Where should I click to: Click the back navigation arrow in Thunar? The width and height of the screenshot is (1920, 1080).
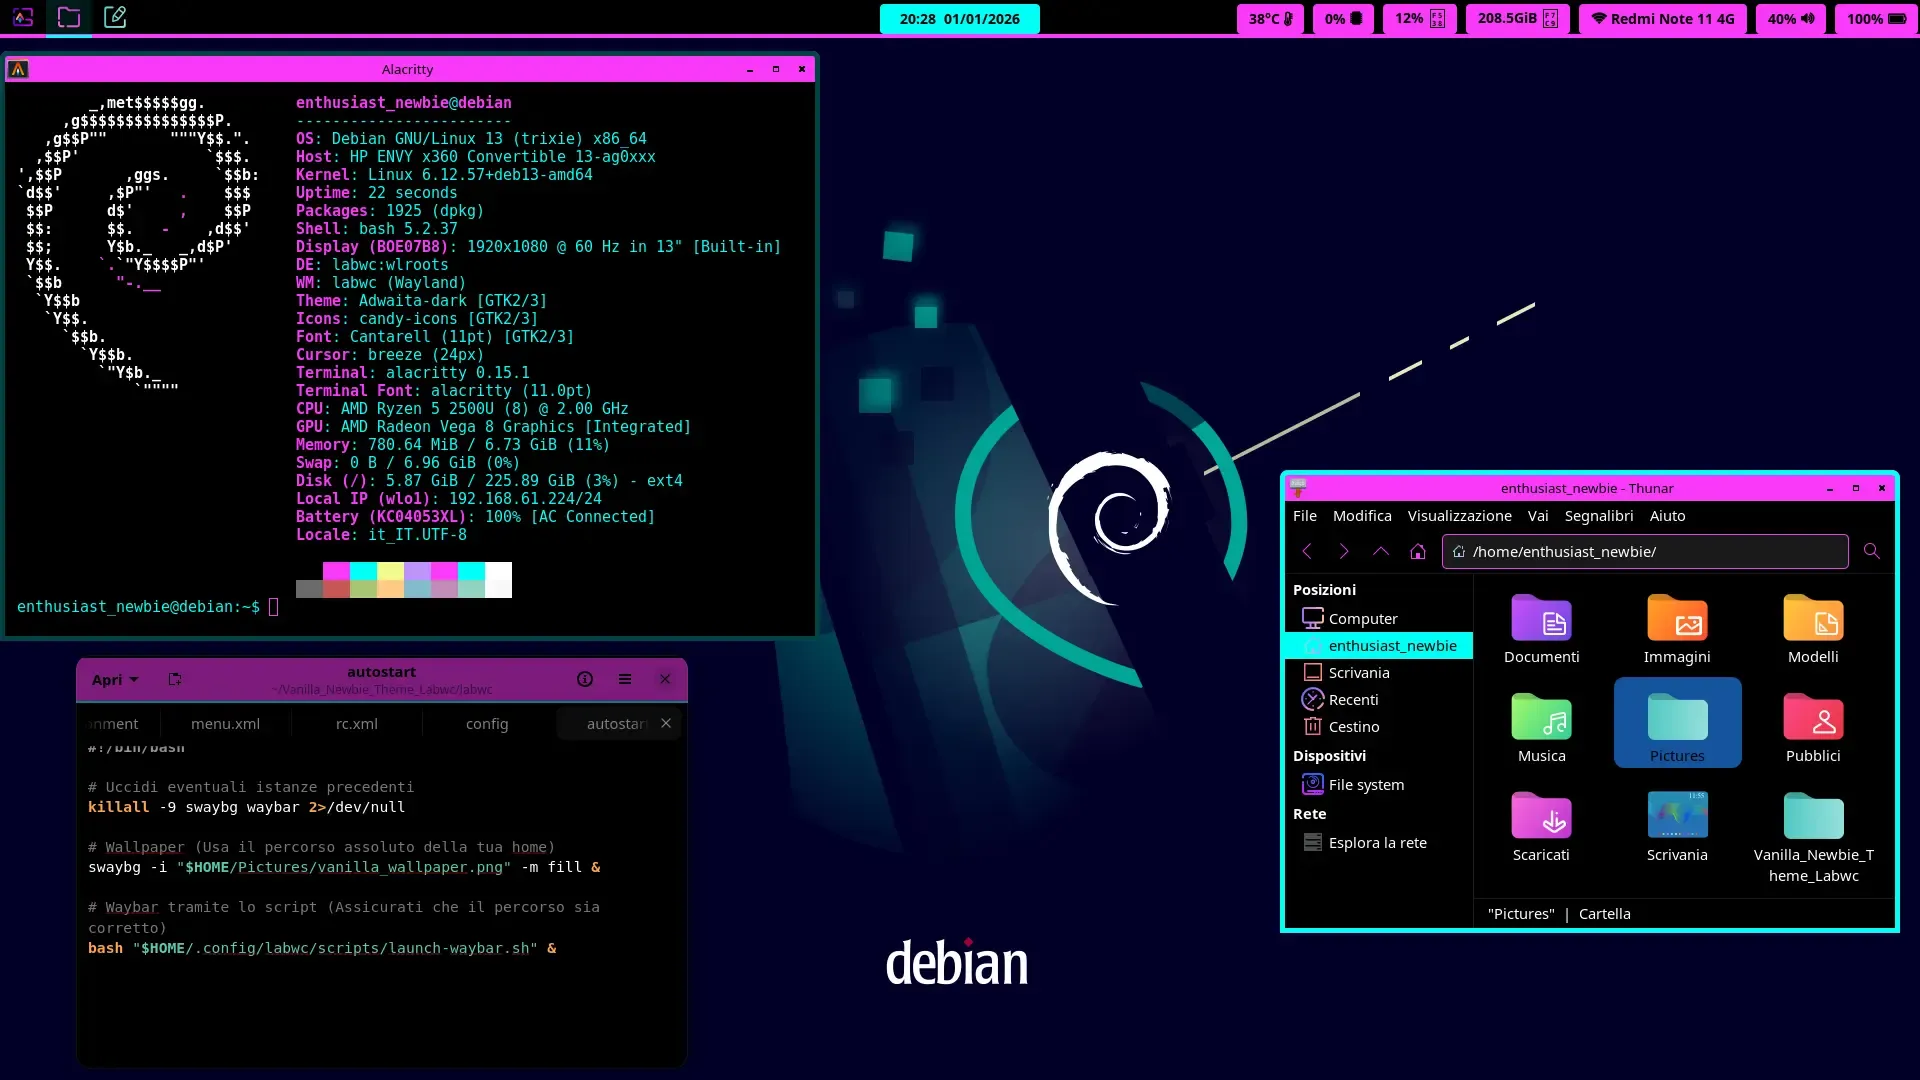click(1308, 551)
